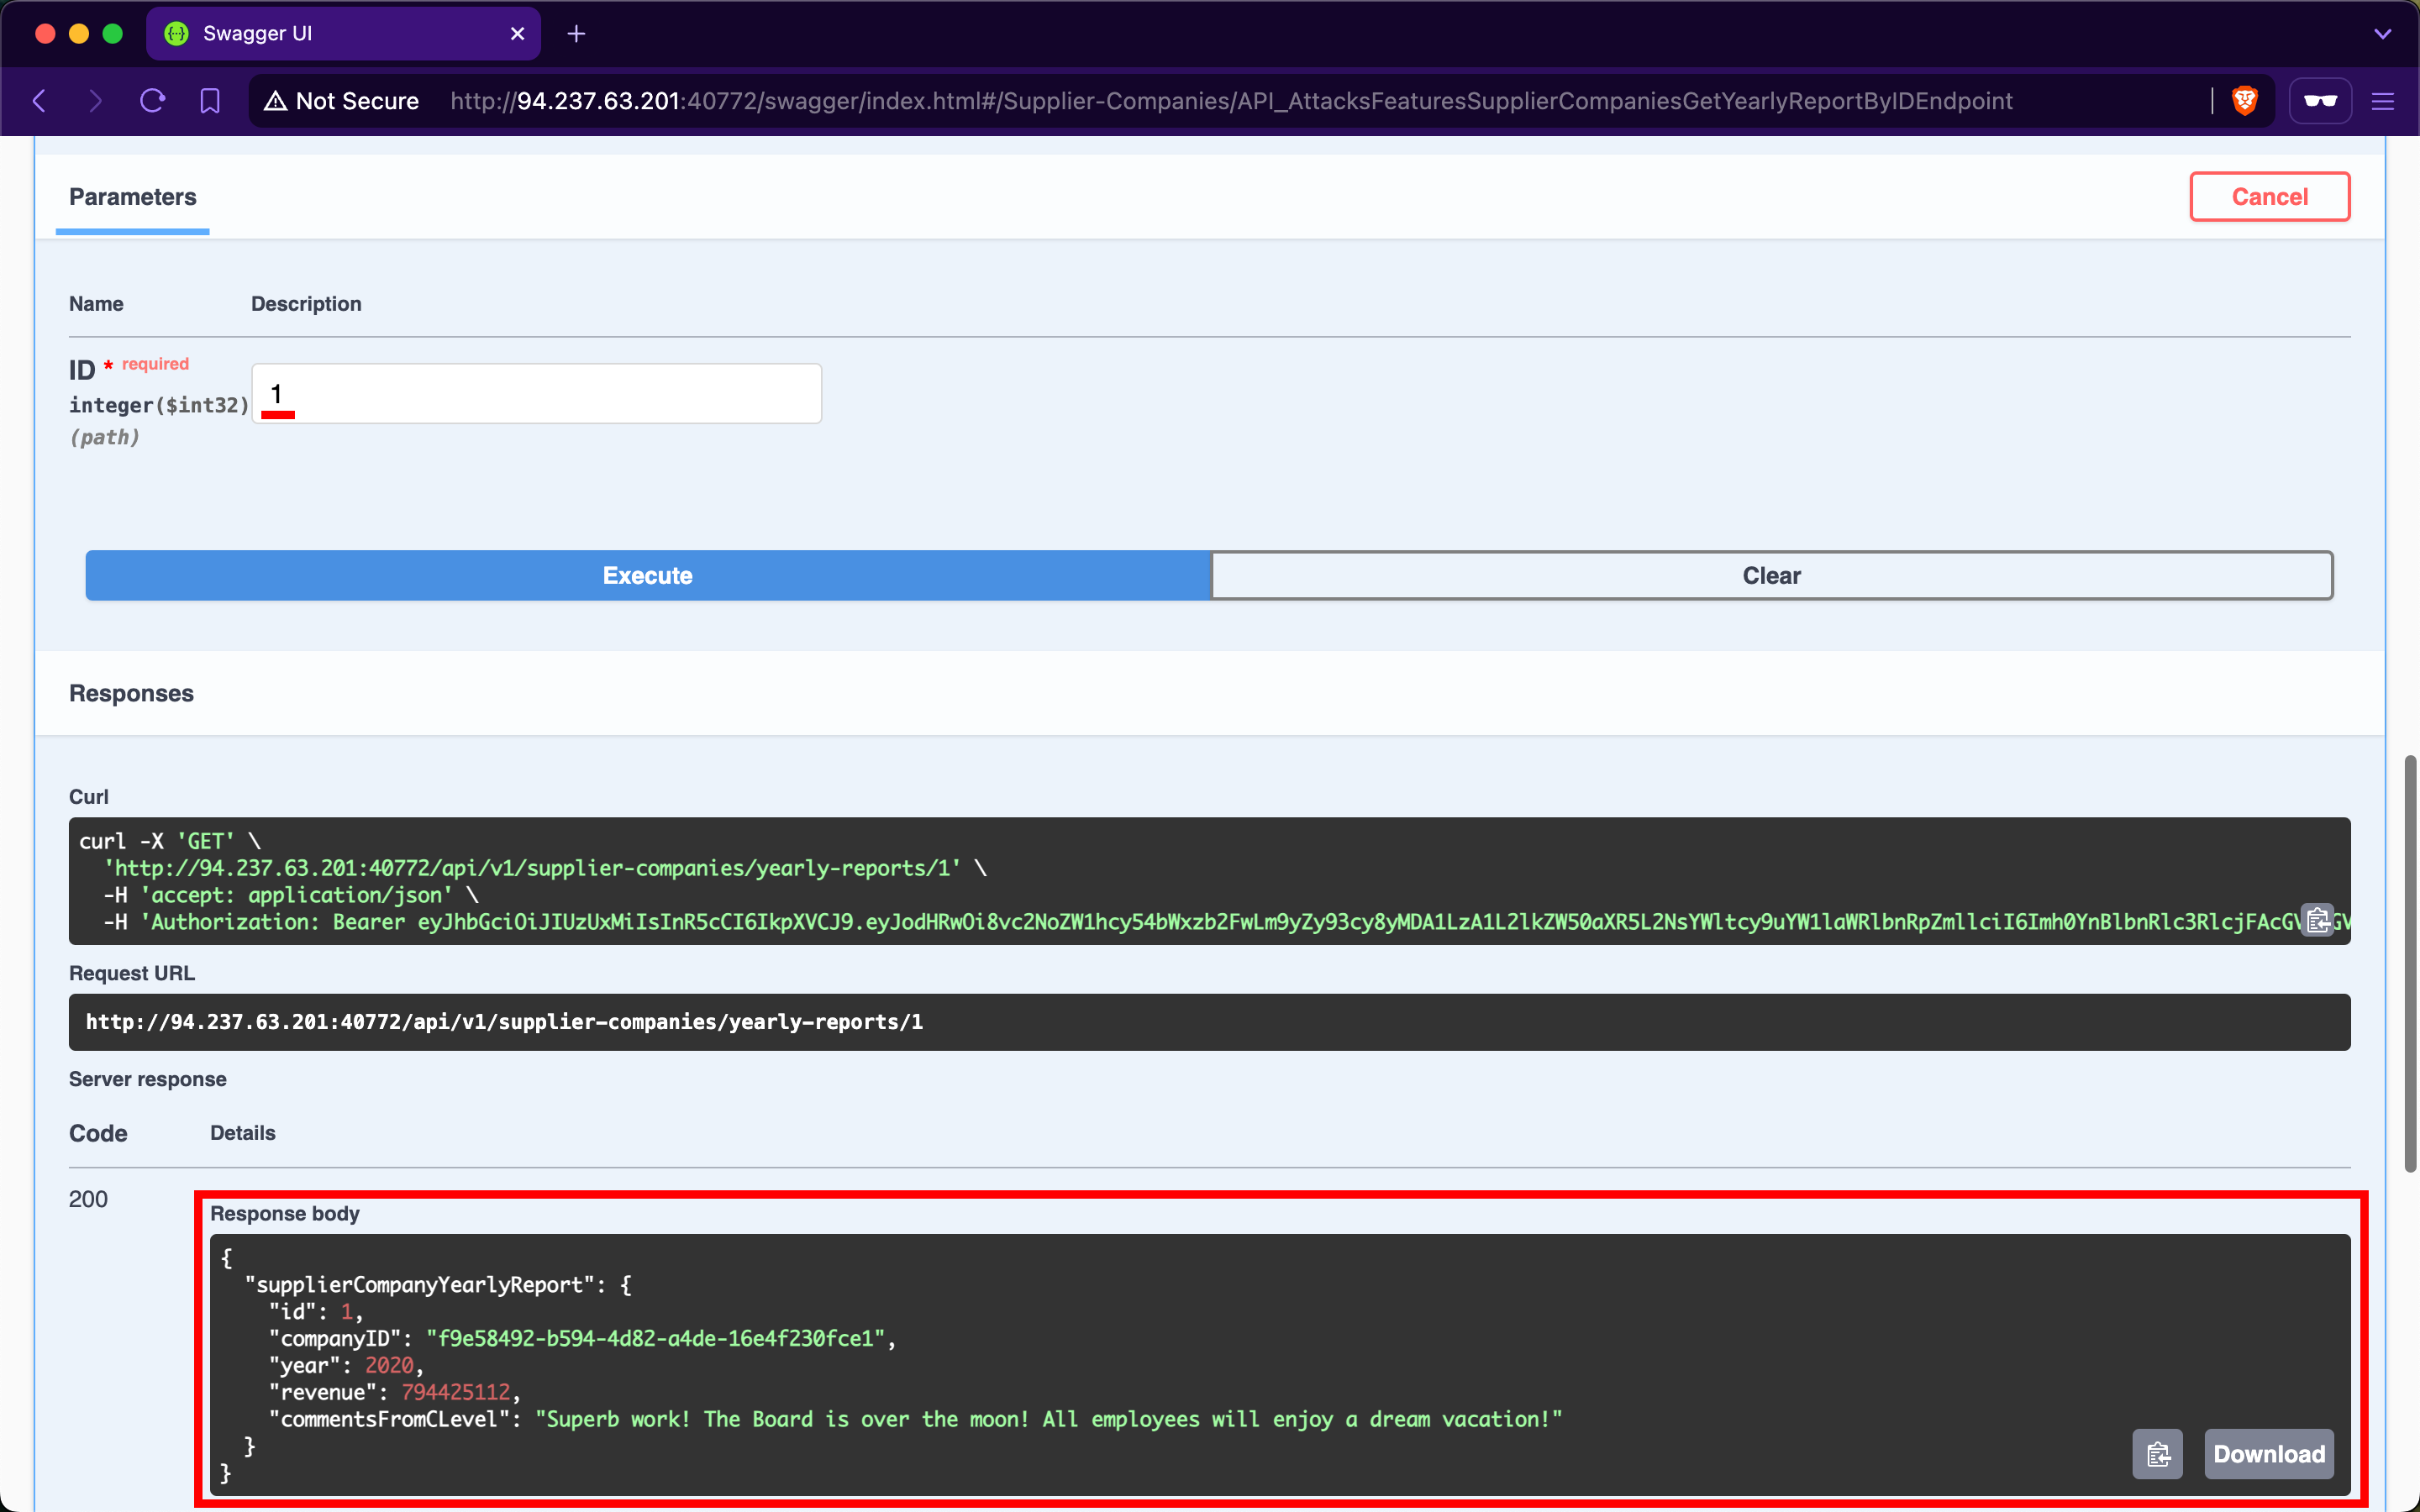
Task: Select the Swagger UI browser tab
Action: pyautogui.click(x=343, y=34)
